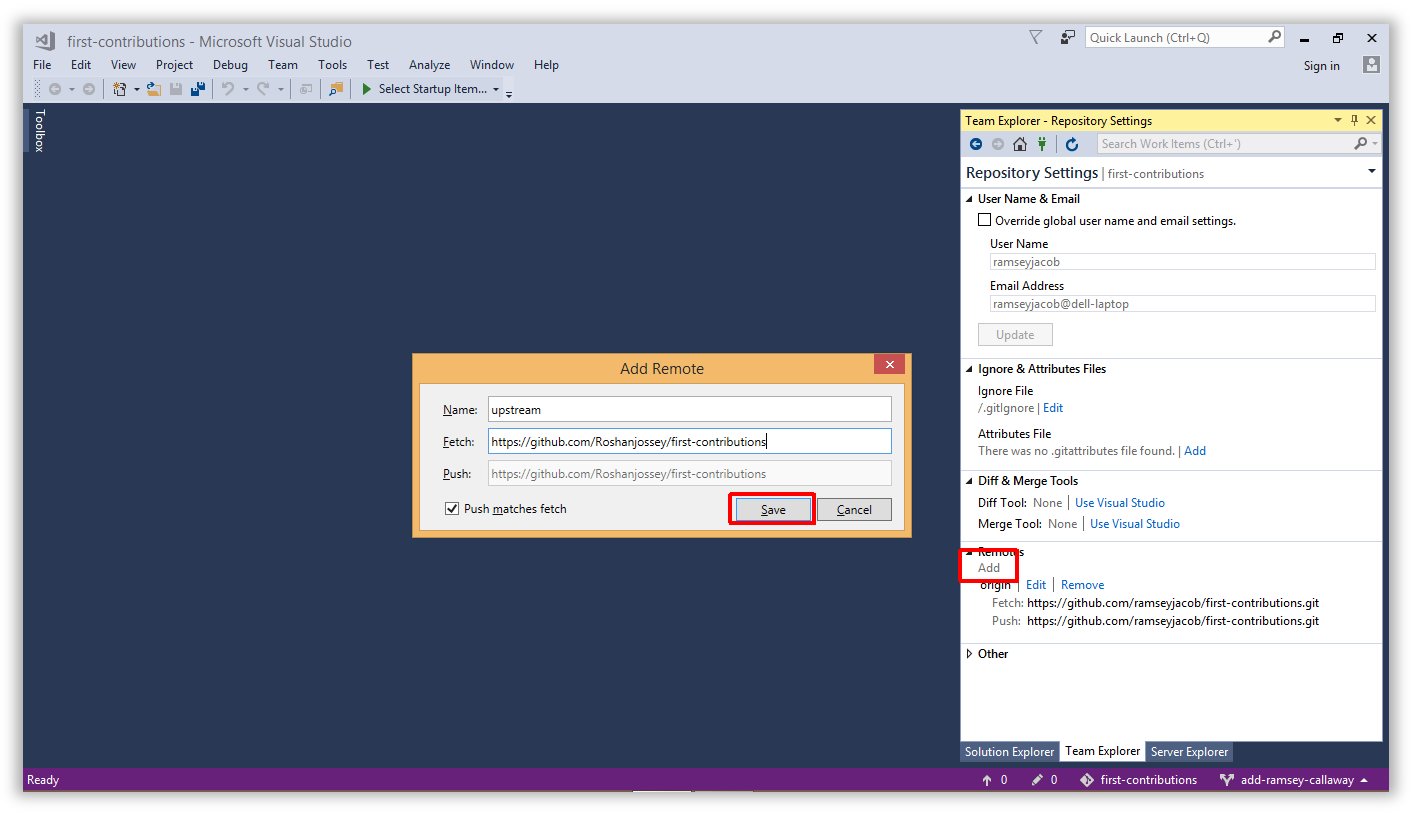Click the pending changes pencil in the status bar
Image resolution: width=1413 pixels, height=813 pixels.
[1037, 780]
